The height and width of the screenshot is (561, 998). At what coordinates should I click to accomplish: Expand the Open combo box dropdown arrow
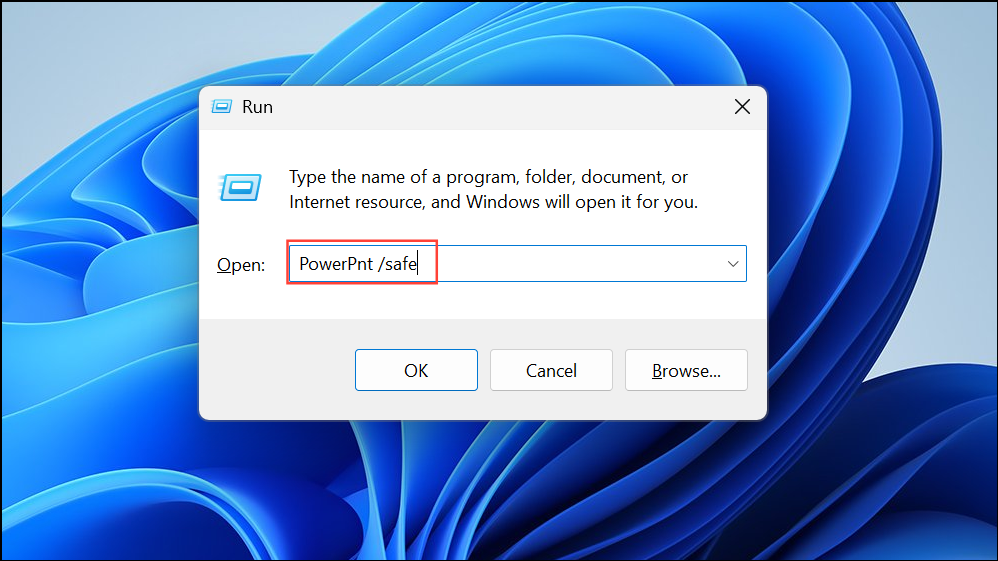[733, 264]
